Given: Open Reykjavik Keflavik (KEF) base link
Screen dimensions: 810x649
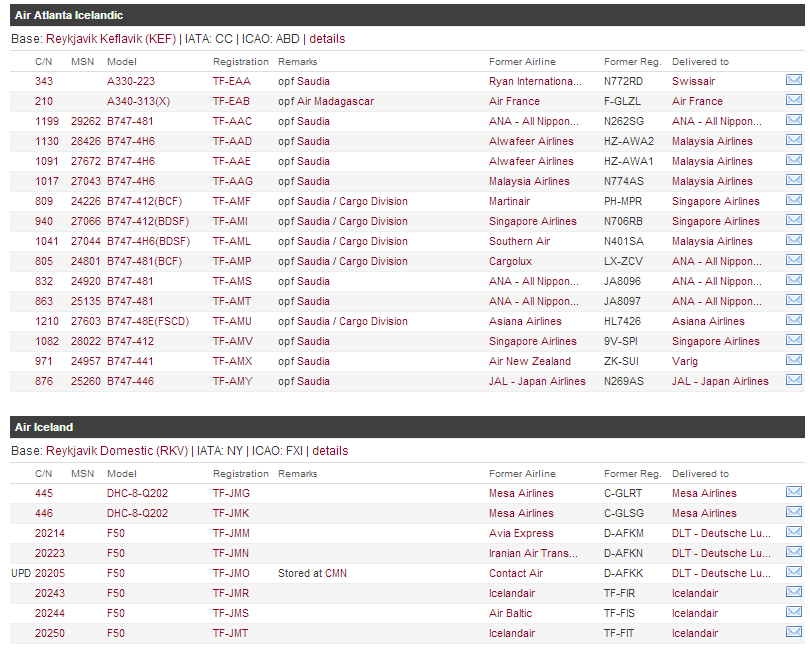Looking at the screenshot, I should pyautogui.click(x=111, y=39).
